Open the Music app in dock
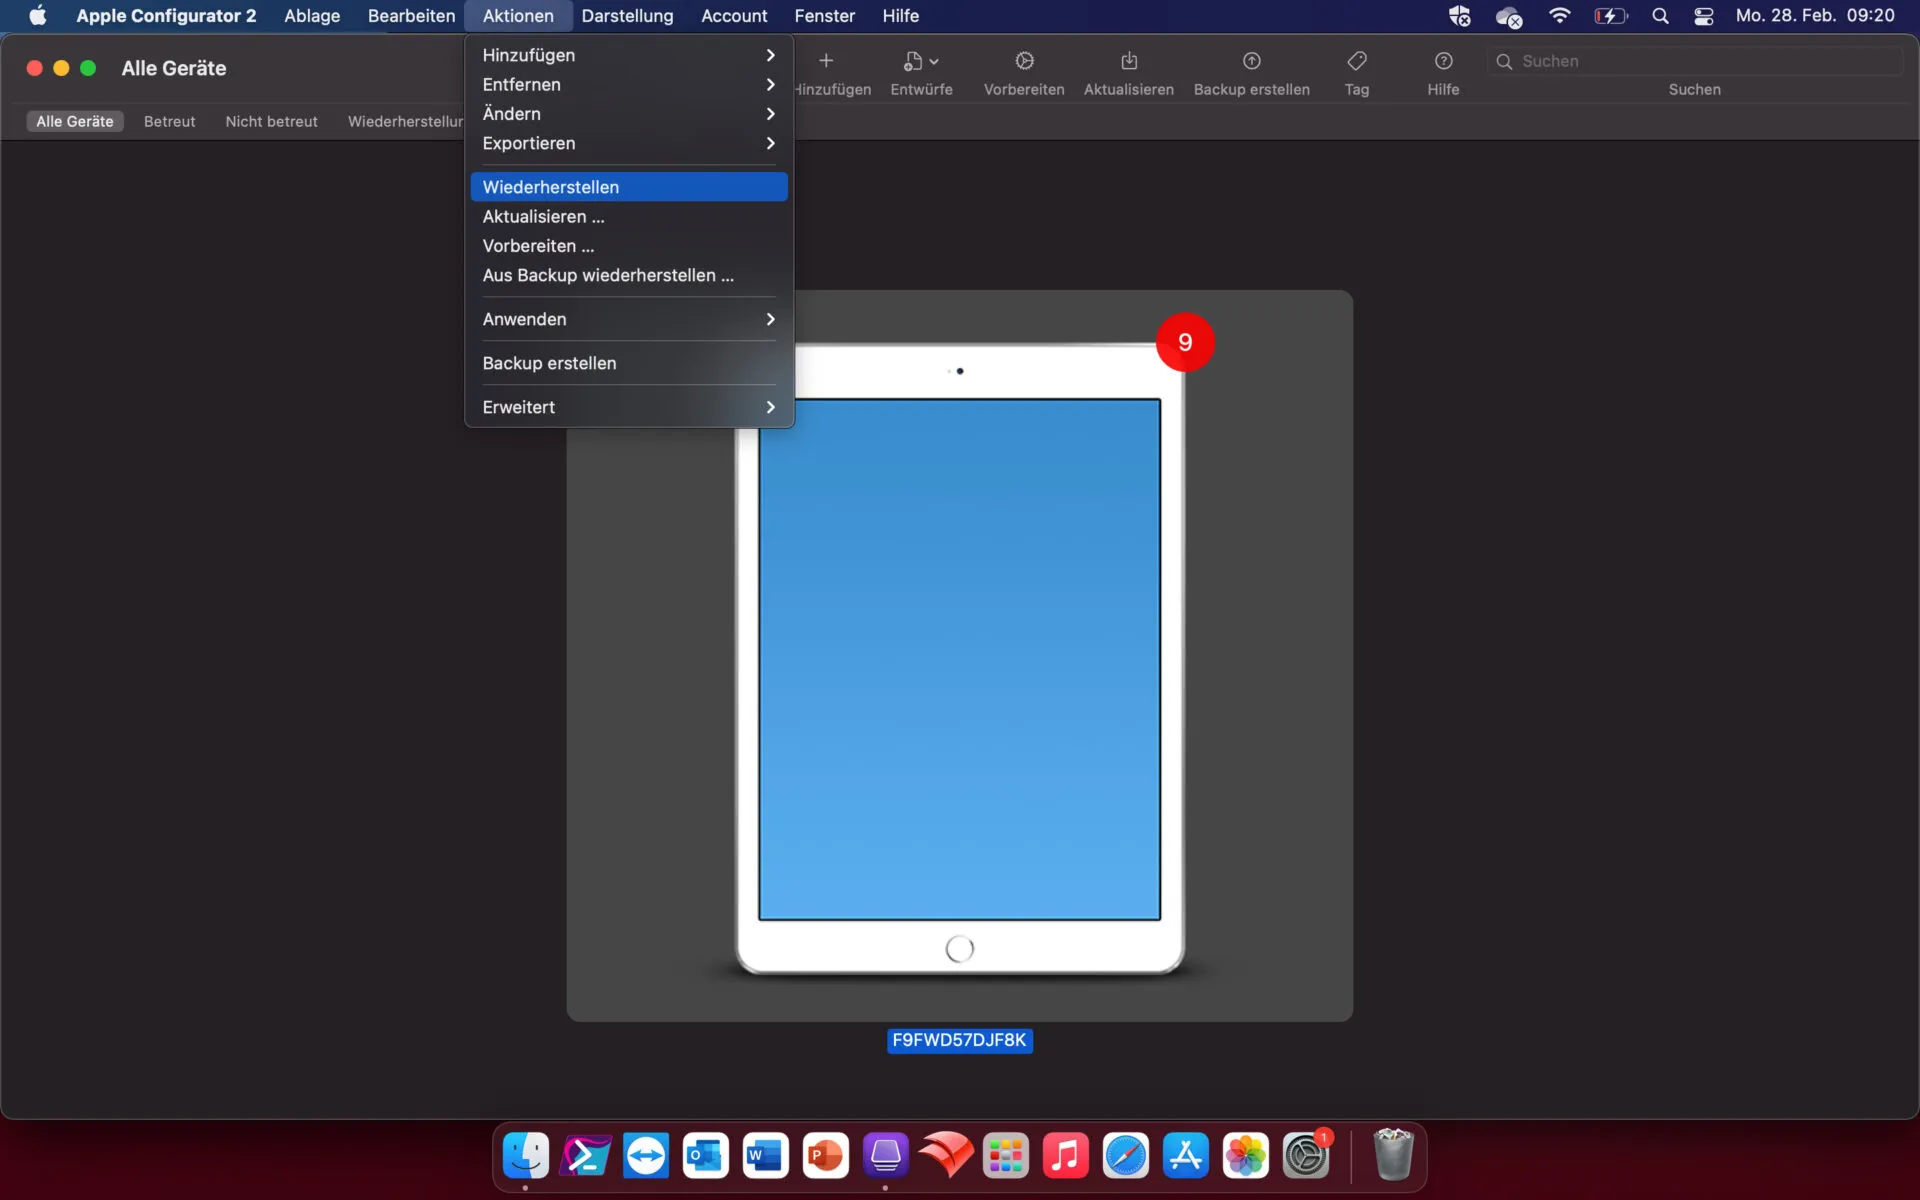The image size is (1920, 1200). pyautogui.click(x=1066, y=1156)
